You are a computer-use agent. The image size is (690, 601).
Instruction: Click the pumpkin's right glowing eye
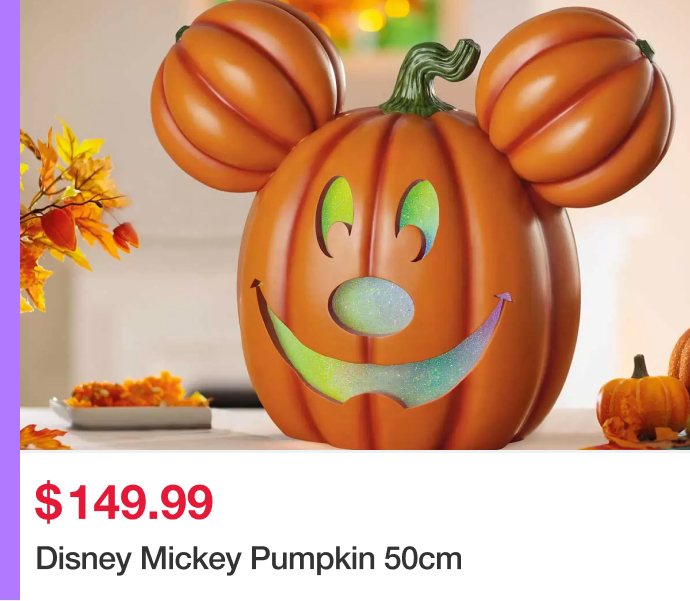pos(418,219)
